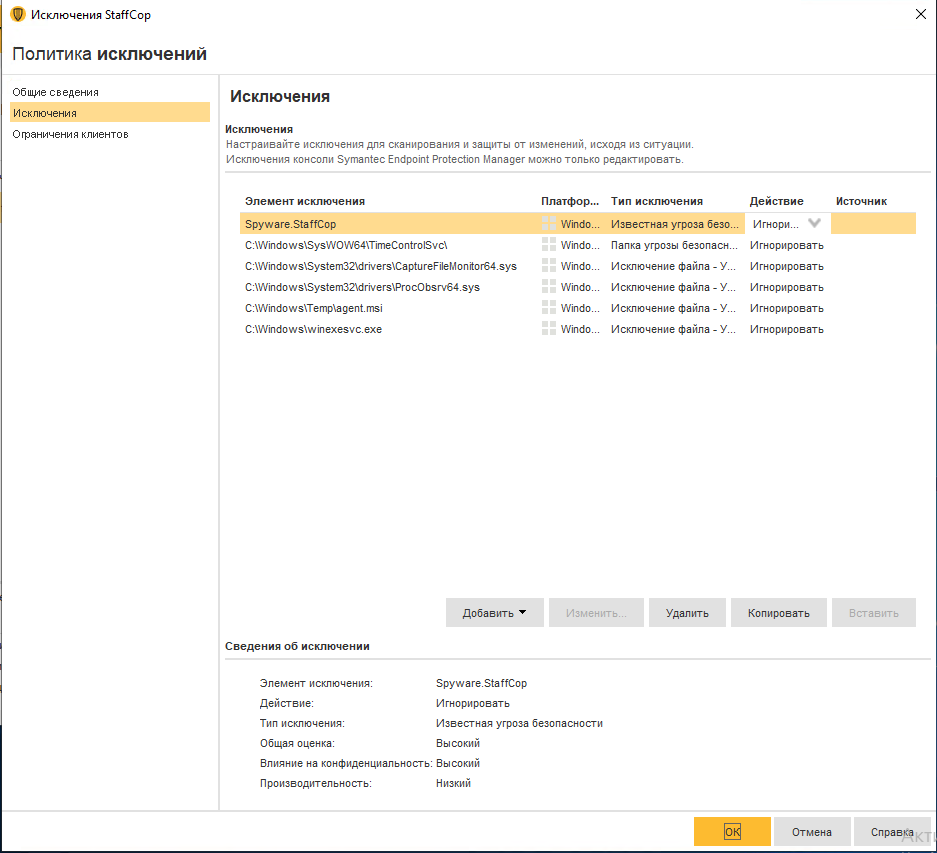The width and height of the screenshot is (937, 853).
Task: Click the Копировать button
Action: point(778,612)
